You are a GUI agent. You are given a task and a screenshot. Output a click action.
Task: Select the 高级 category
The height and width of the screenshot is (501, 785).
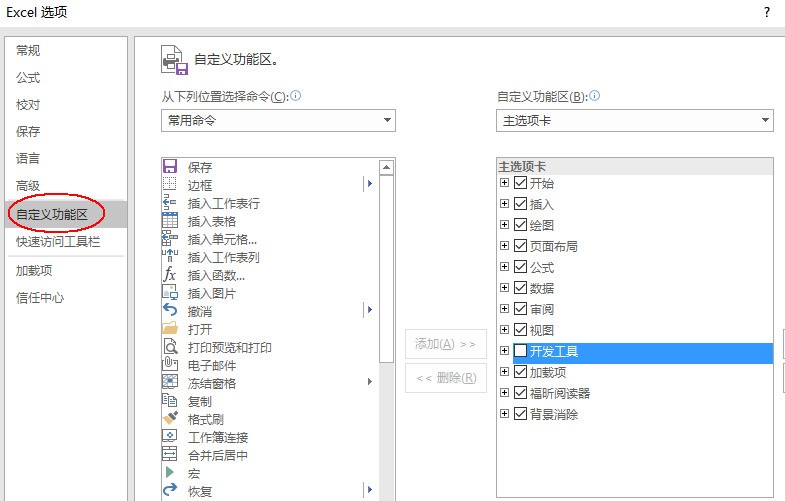click(28, 186)
